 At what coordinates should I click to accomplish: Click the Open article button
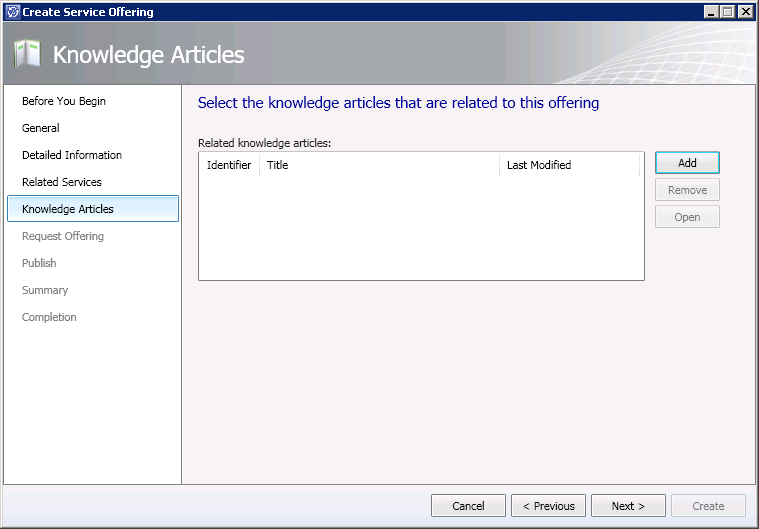(687, 217)
